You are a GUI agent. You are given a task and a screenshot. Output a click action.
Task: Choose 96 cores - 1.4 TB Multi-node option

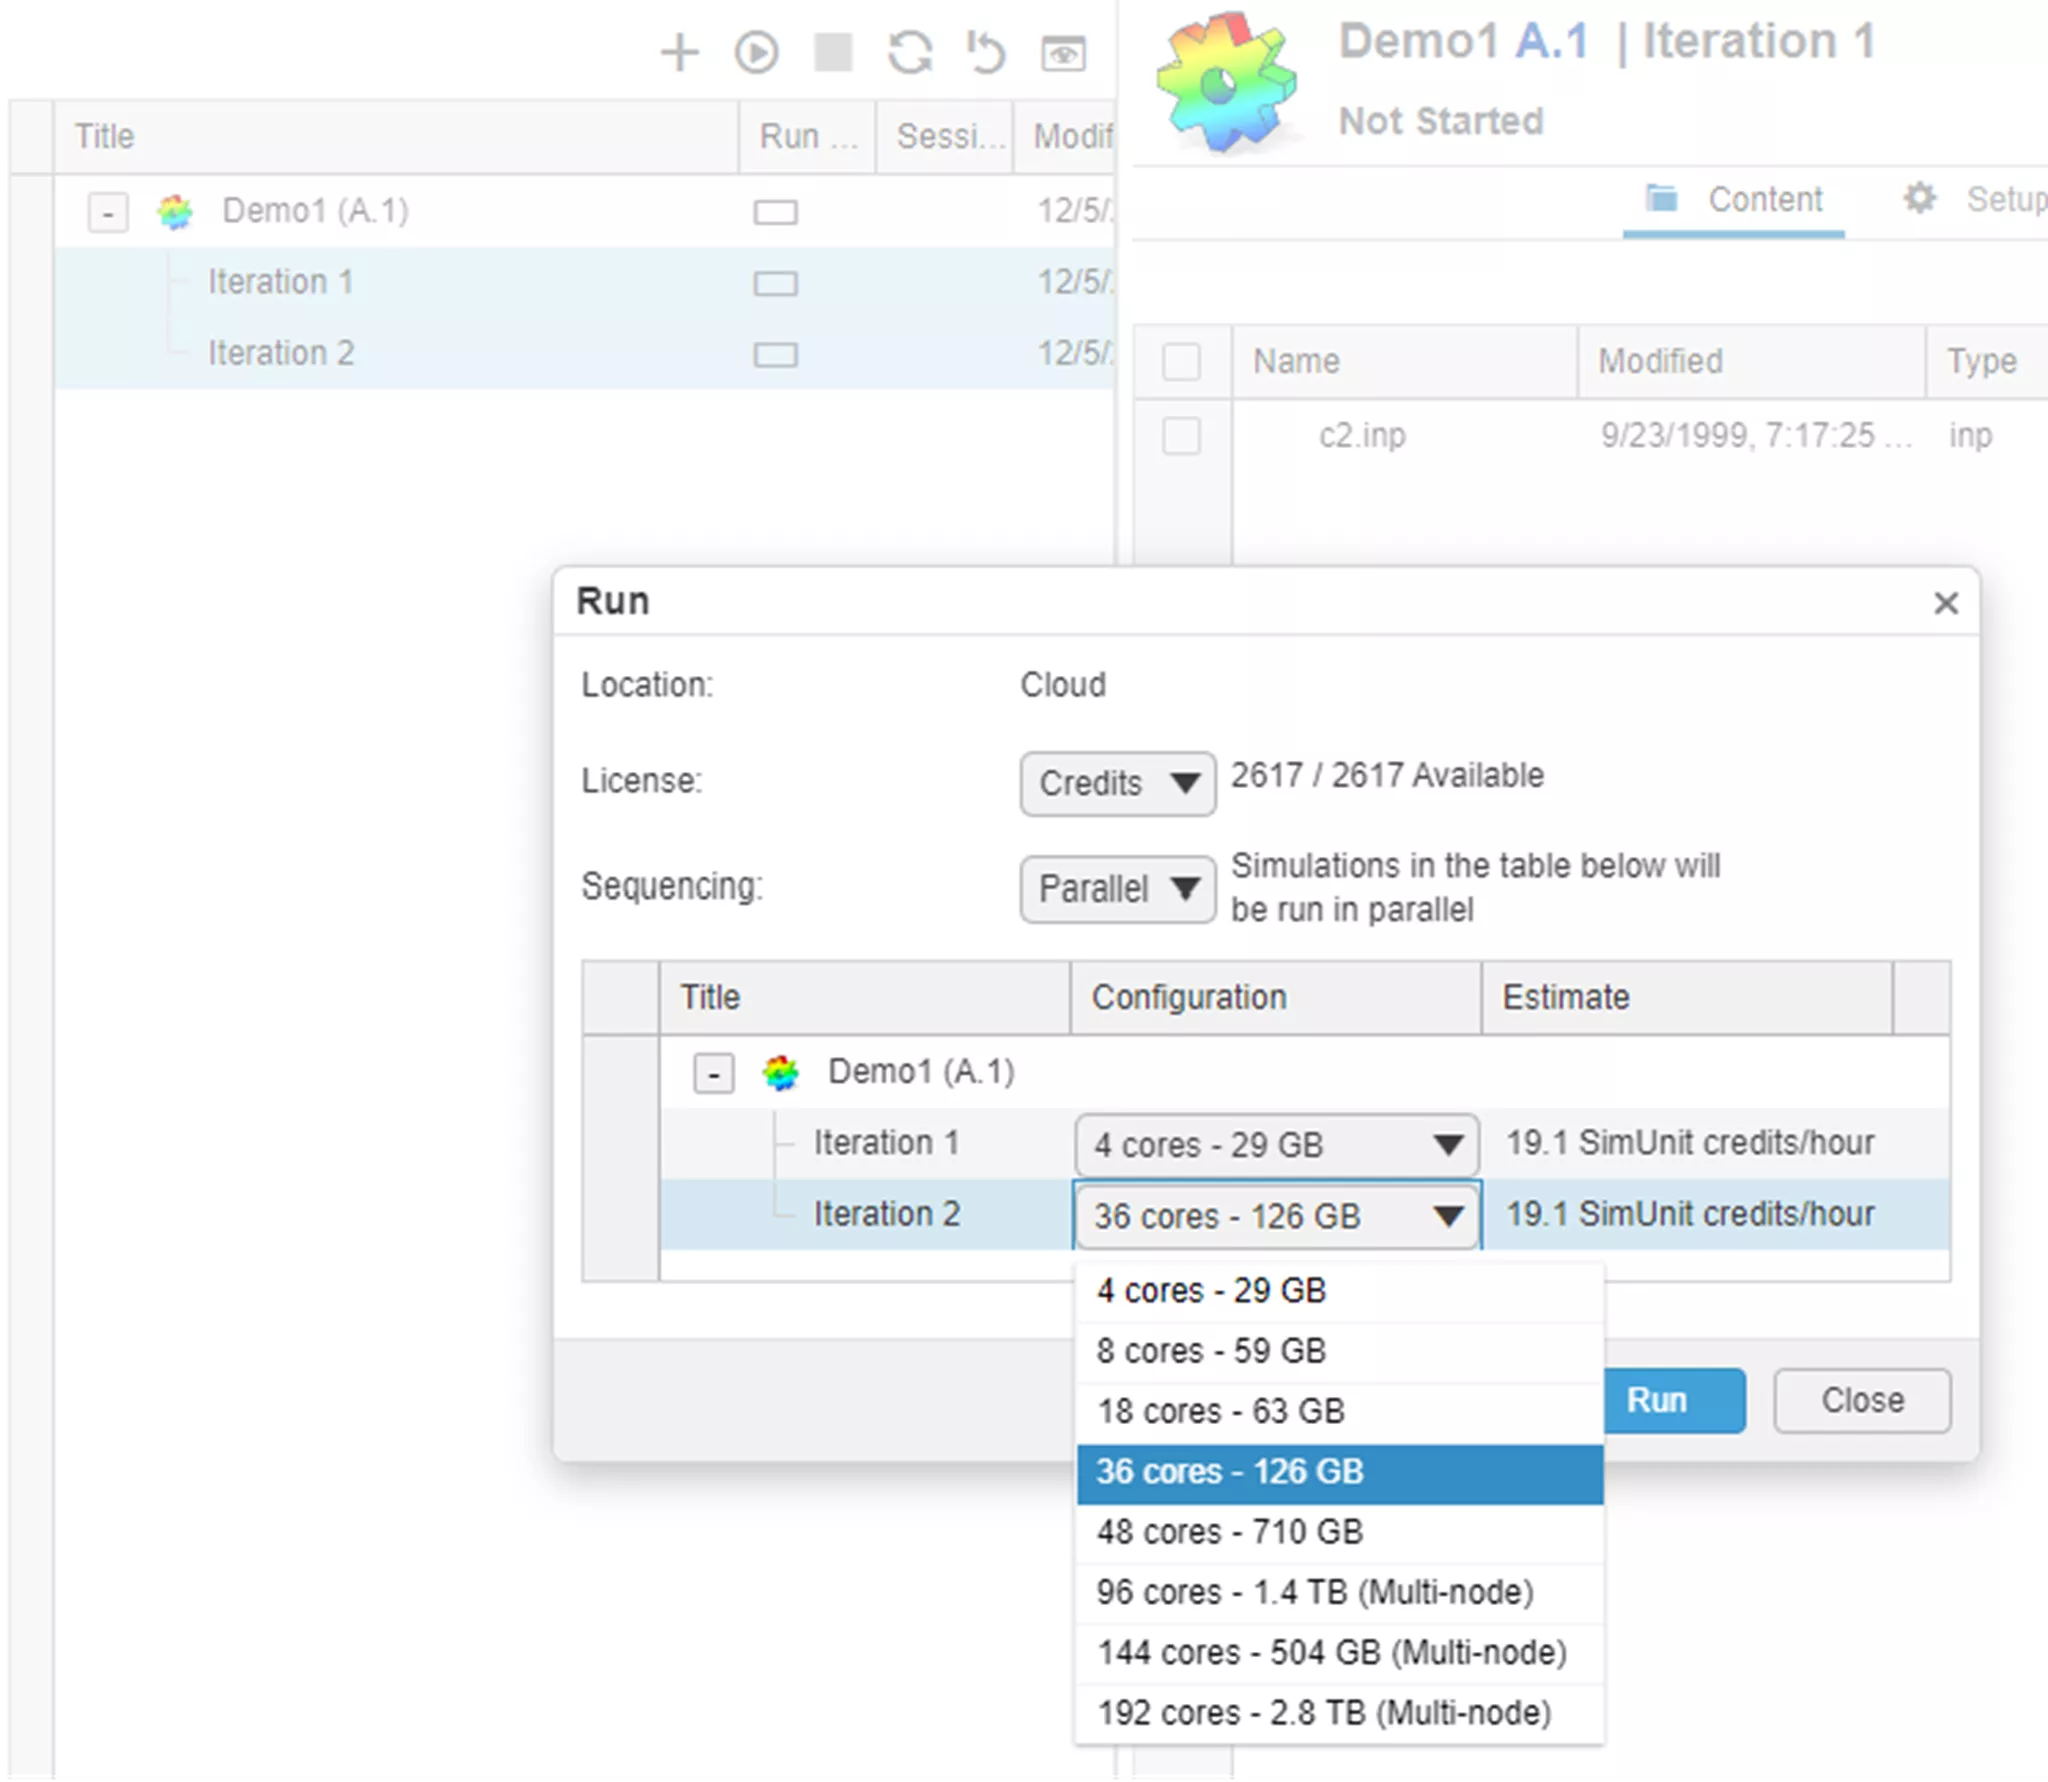point(1340,1592)
